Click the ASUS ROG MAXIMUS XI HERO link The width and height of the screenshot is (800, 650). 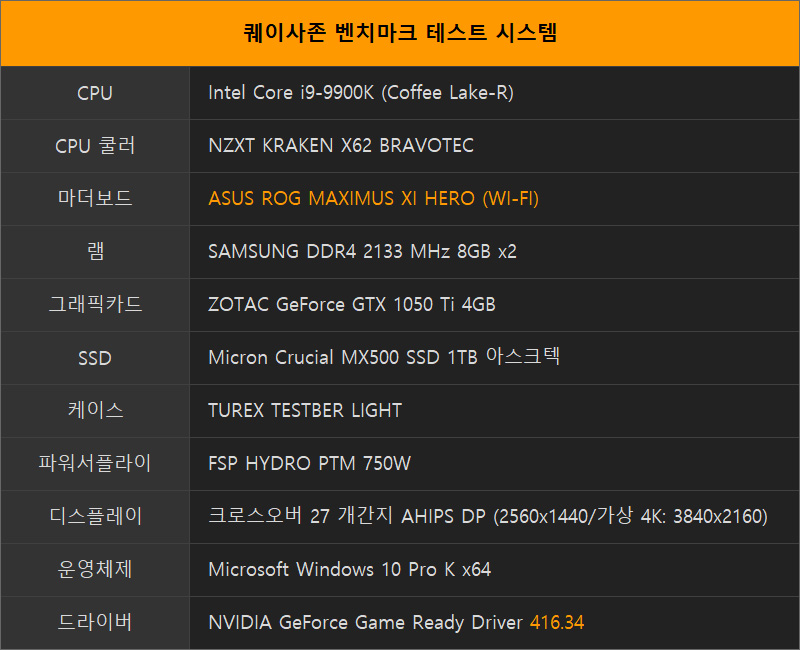tap(372, 199)
